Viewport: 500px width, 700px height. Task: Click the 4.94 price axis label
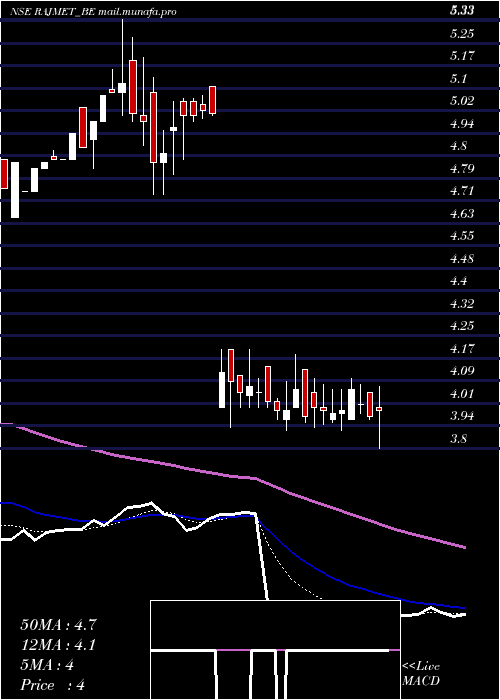click(x=462, y=123)
